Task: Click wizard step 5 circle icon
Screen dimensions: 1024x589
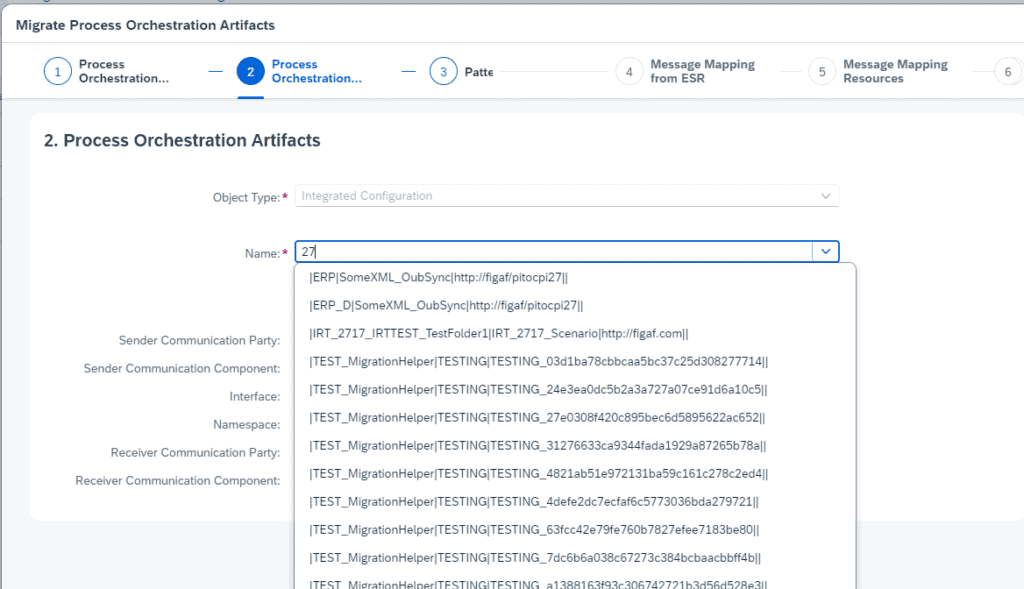Action: click(822, 72)
